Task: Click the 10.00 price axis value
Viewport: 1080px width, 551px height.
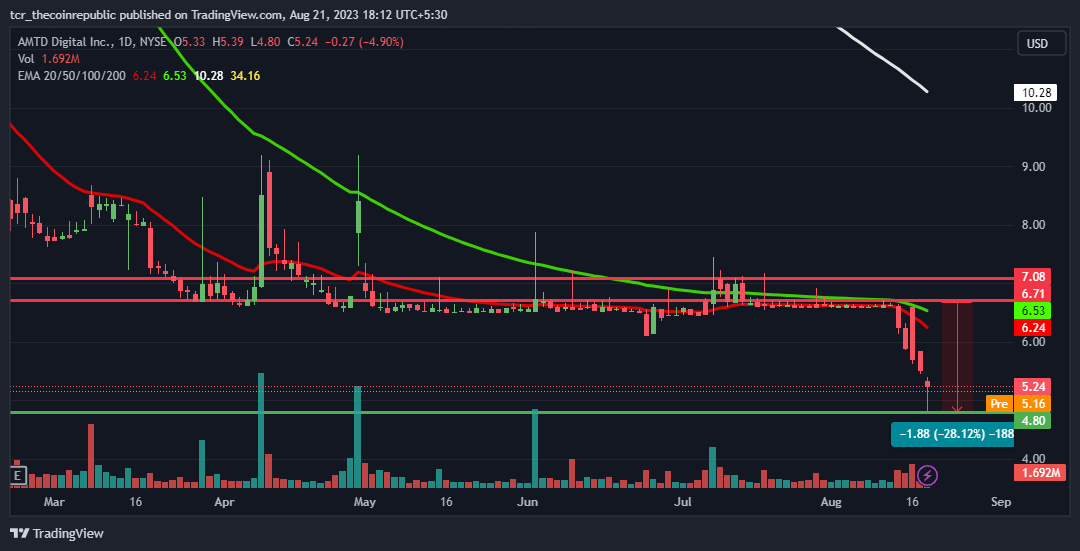Action: pyautogui.click(x=1037, y=108)
